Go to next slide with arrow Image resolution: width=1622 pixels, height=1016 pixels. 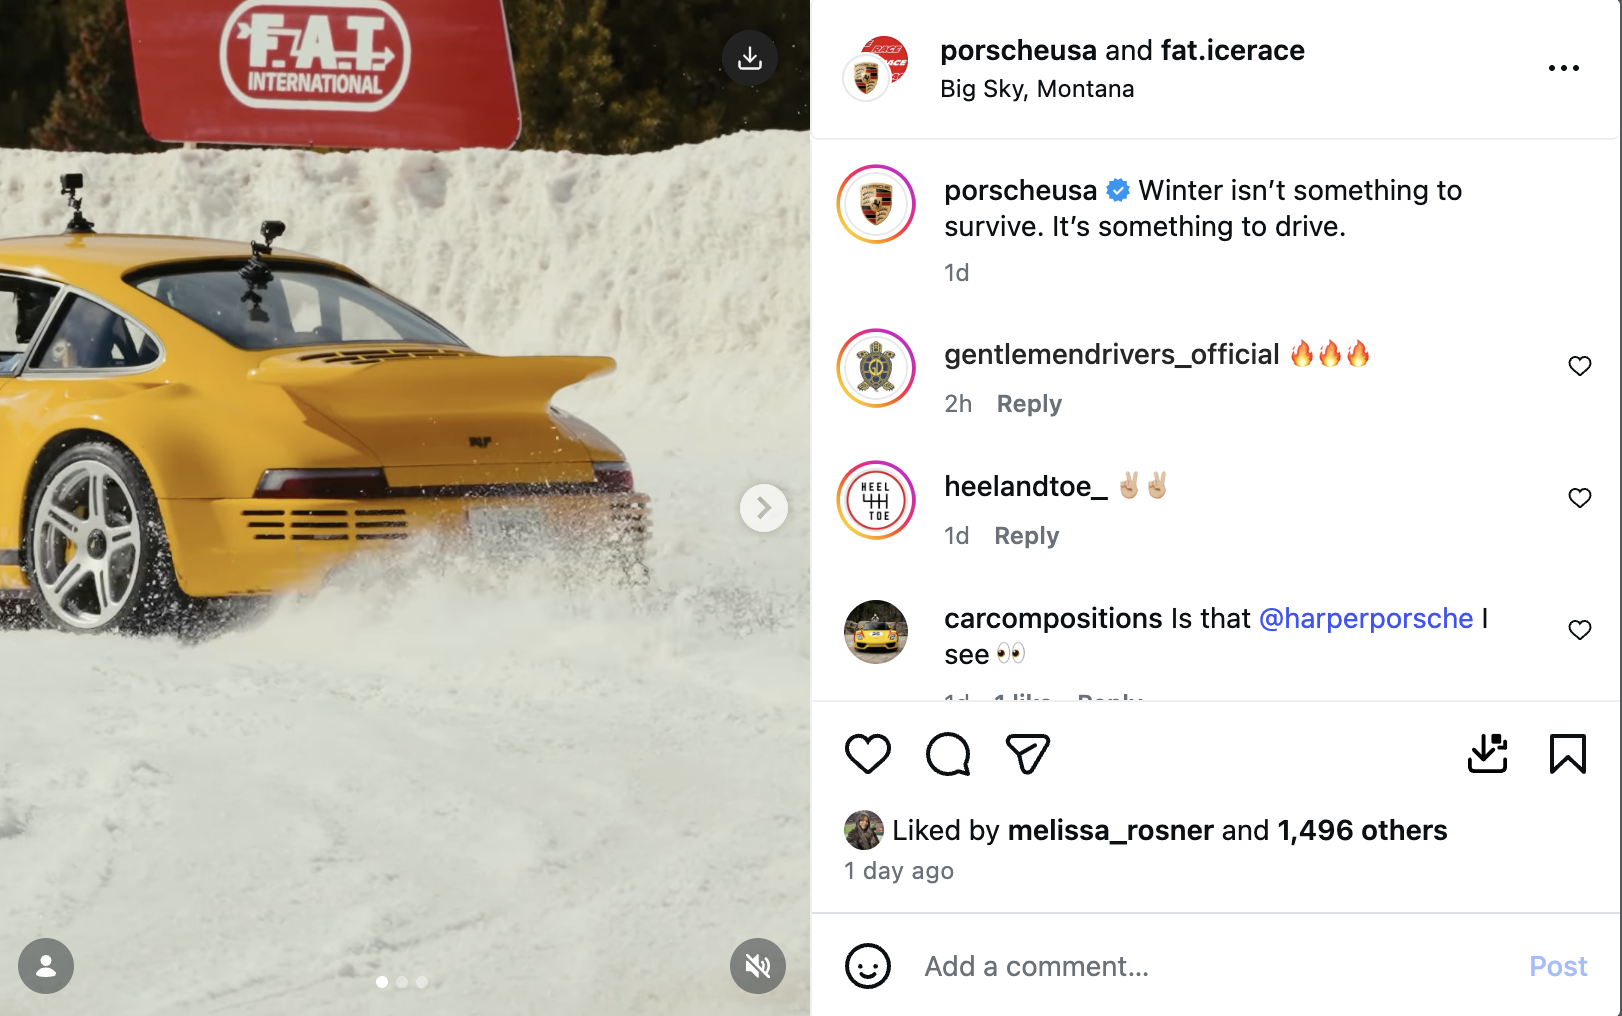tap(764, 508)
